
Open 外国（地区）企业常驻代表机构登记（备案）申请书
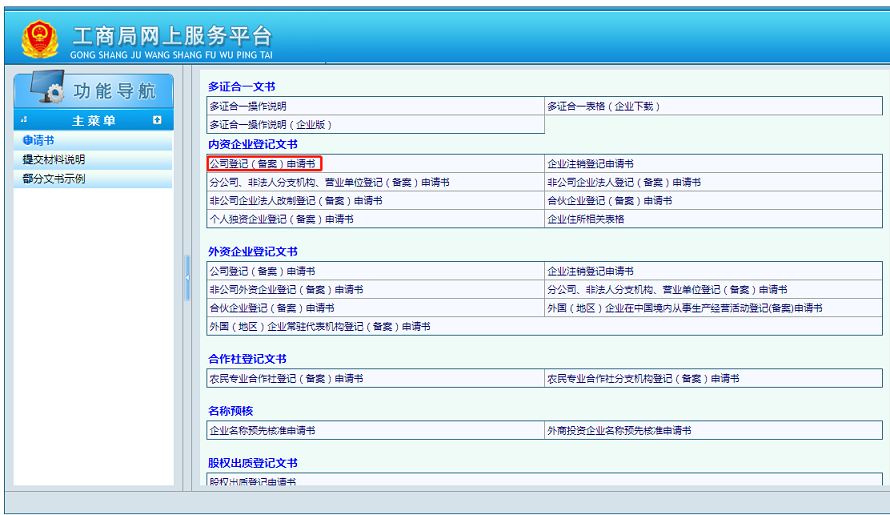coord(320,326)
